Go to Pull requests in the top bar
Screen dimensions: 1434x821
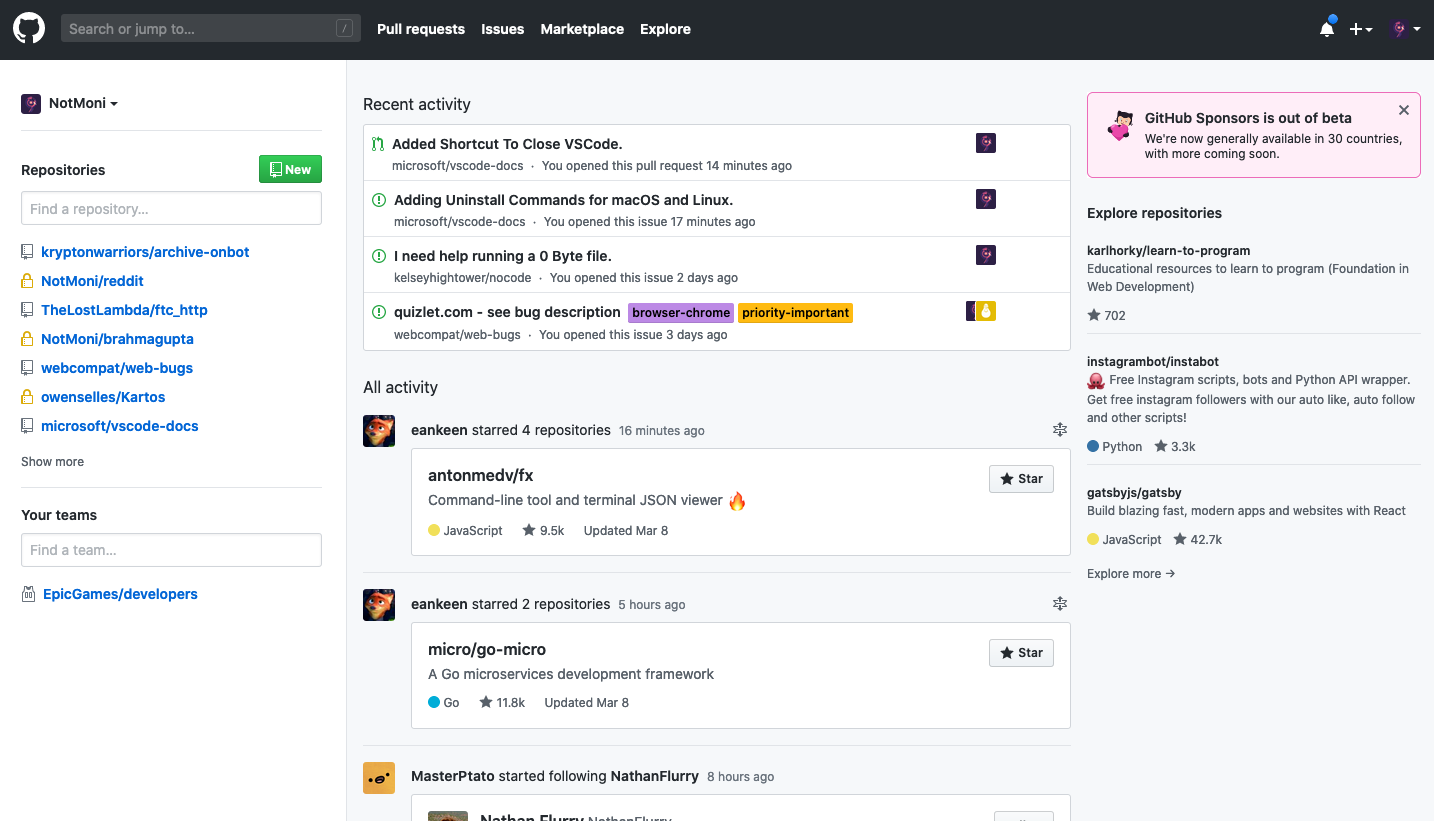[x=420, y=29]
